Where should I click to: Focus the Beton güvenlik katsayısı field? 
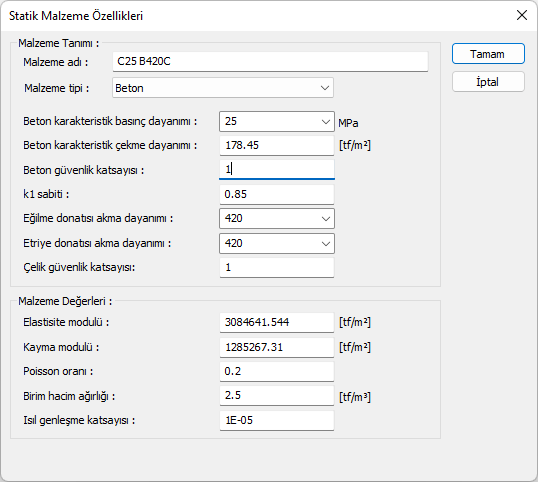pyautogui.click(x=277, y=169)
